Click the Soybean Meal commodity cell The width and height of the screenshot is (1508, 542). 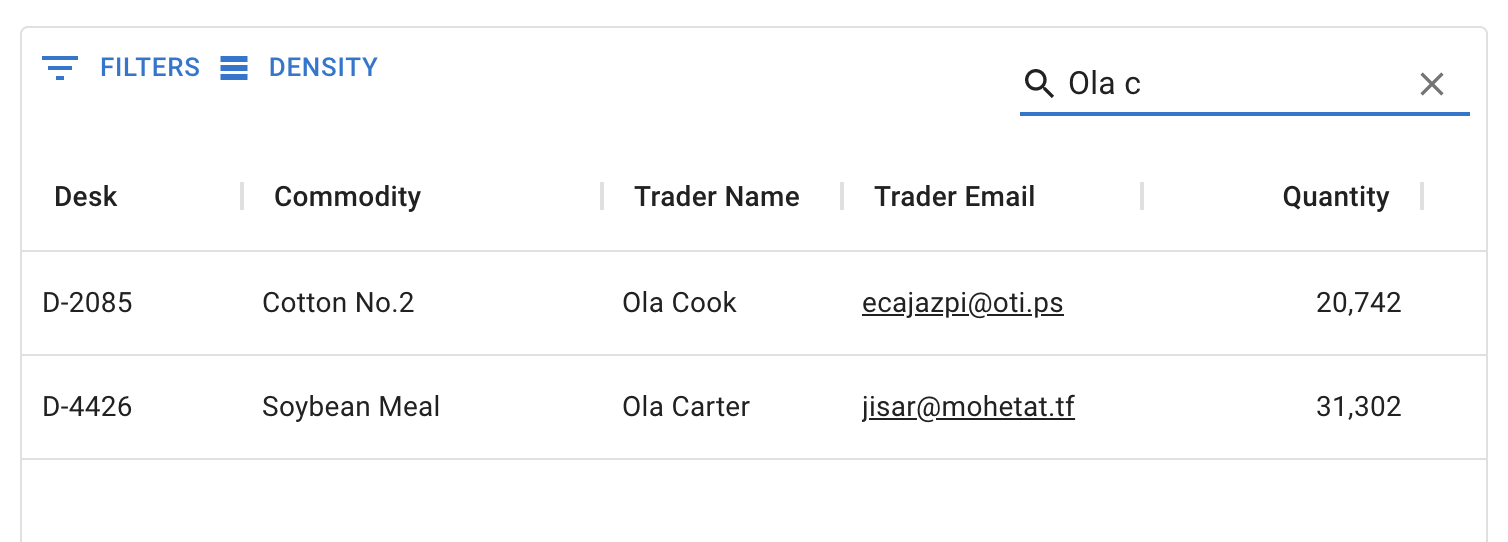(x=351, y=407)
